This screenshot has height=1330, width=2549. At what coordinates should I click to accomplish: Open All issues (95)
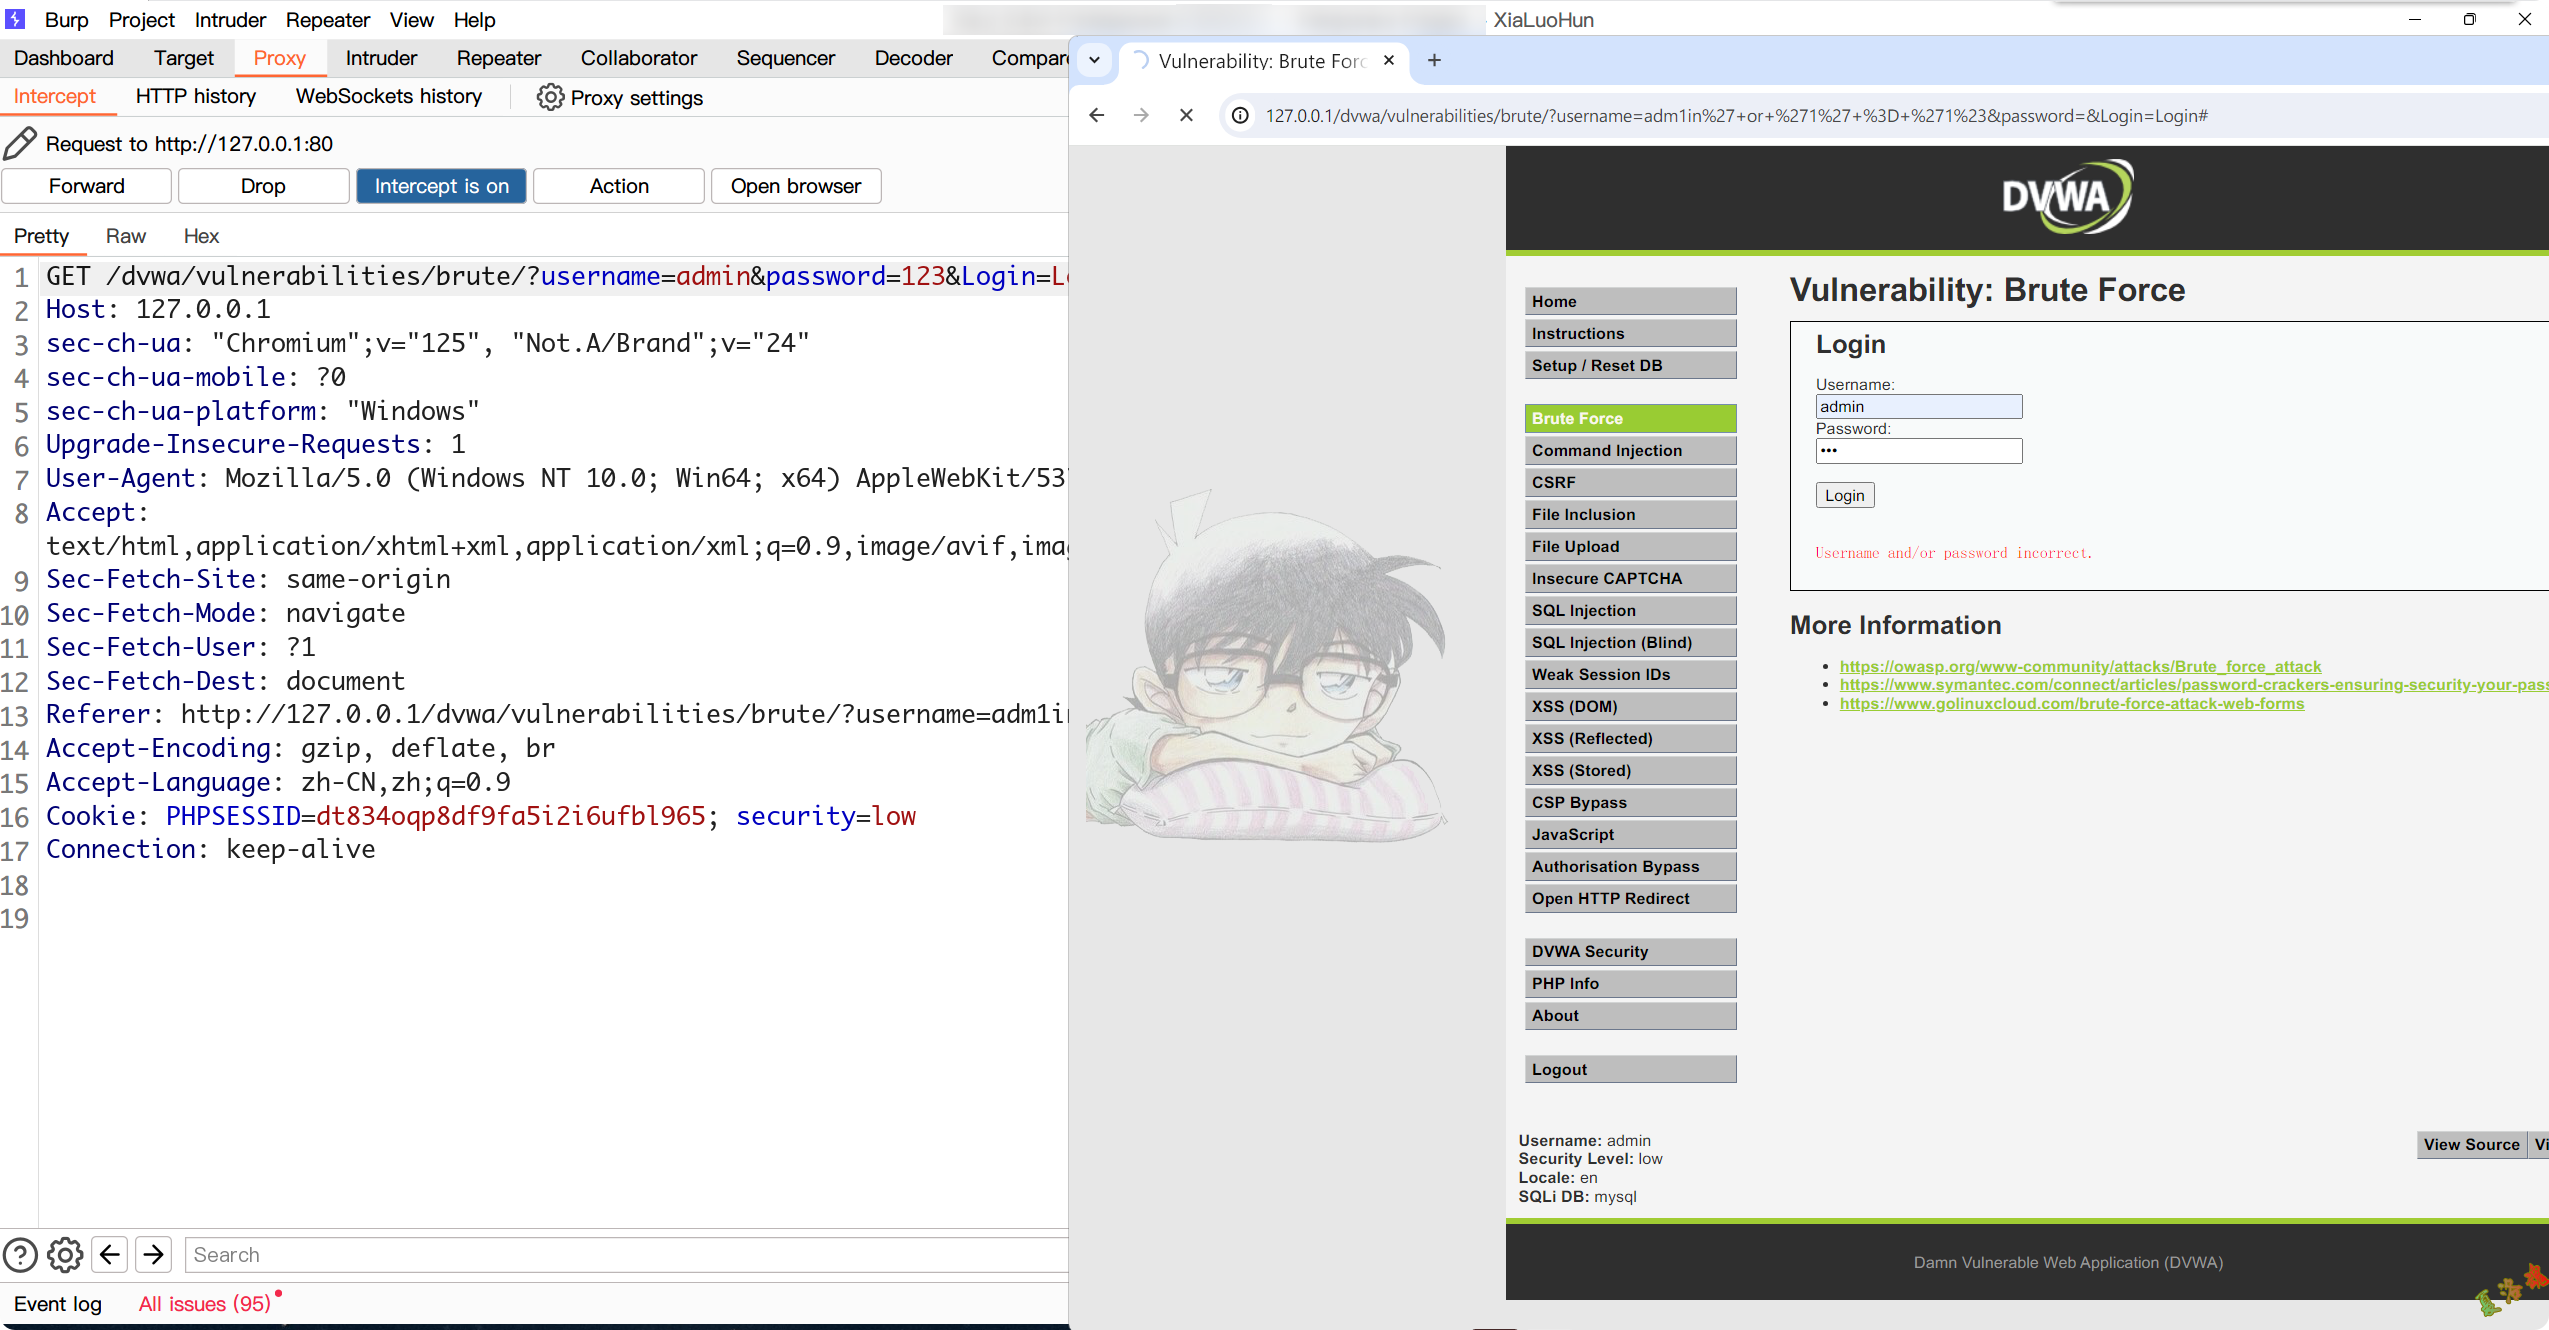205,1304
